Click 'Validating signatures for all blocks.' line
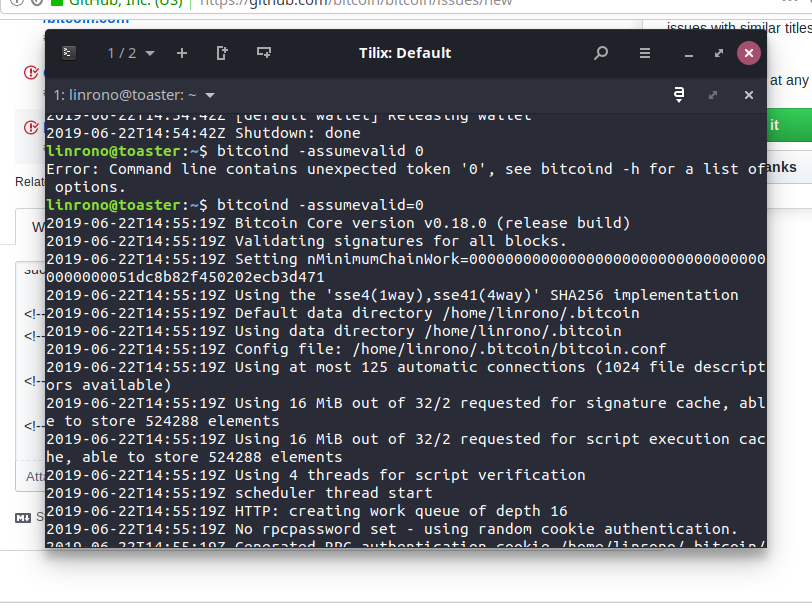Image resolution: width=812 pixels, height=609 pixels. click(307, 241)
